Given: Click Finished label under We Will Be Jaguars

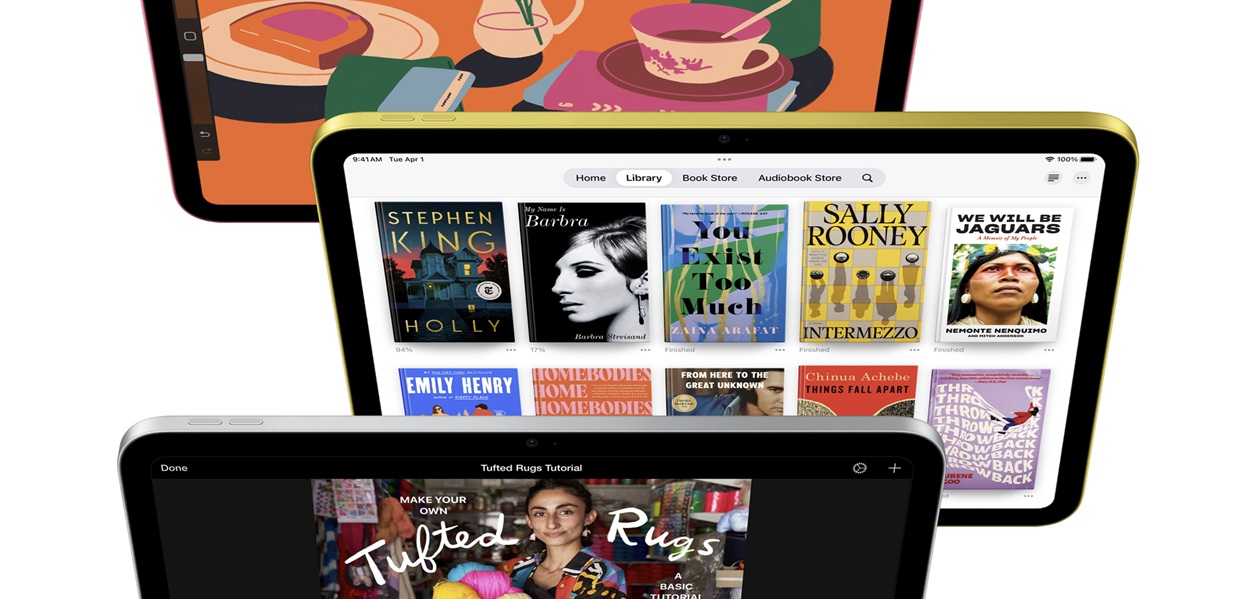Looking at the screenshot, I should click(x=948, y=350).
